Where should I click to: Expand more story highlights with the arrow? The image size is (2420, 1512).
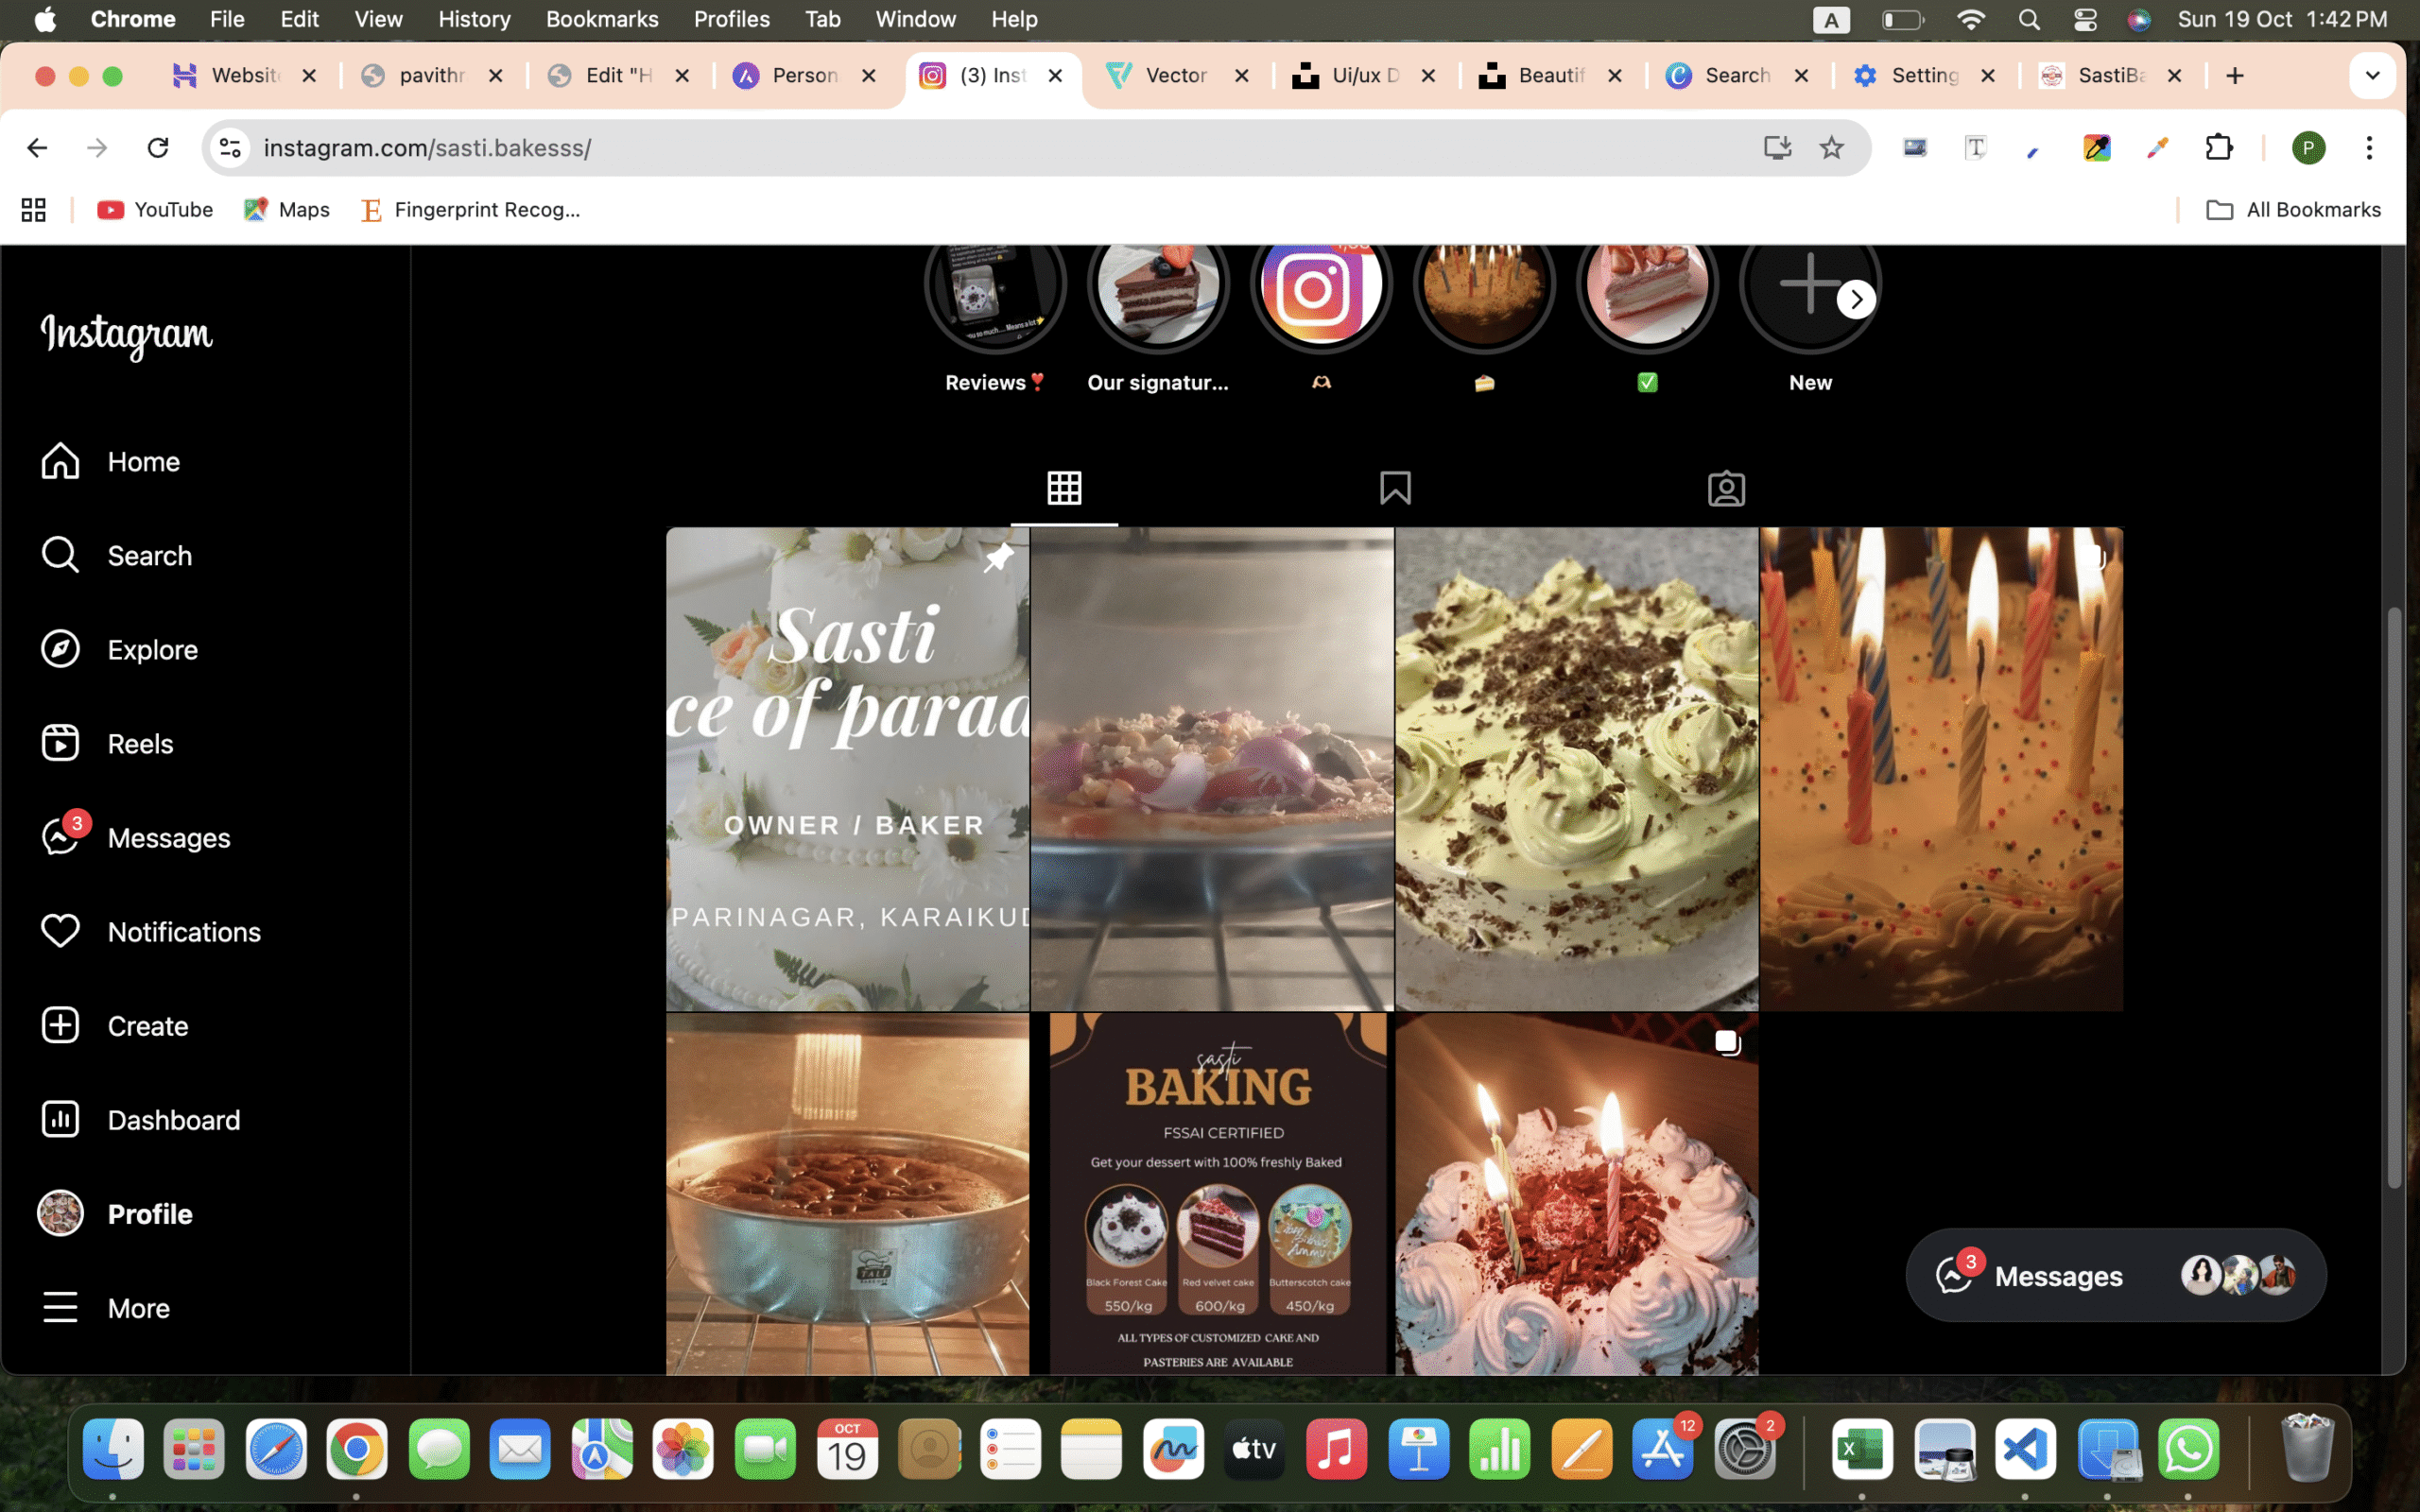(1856, 299)
